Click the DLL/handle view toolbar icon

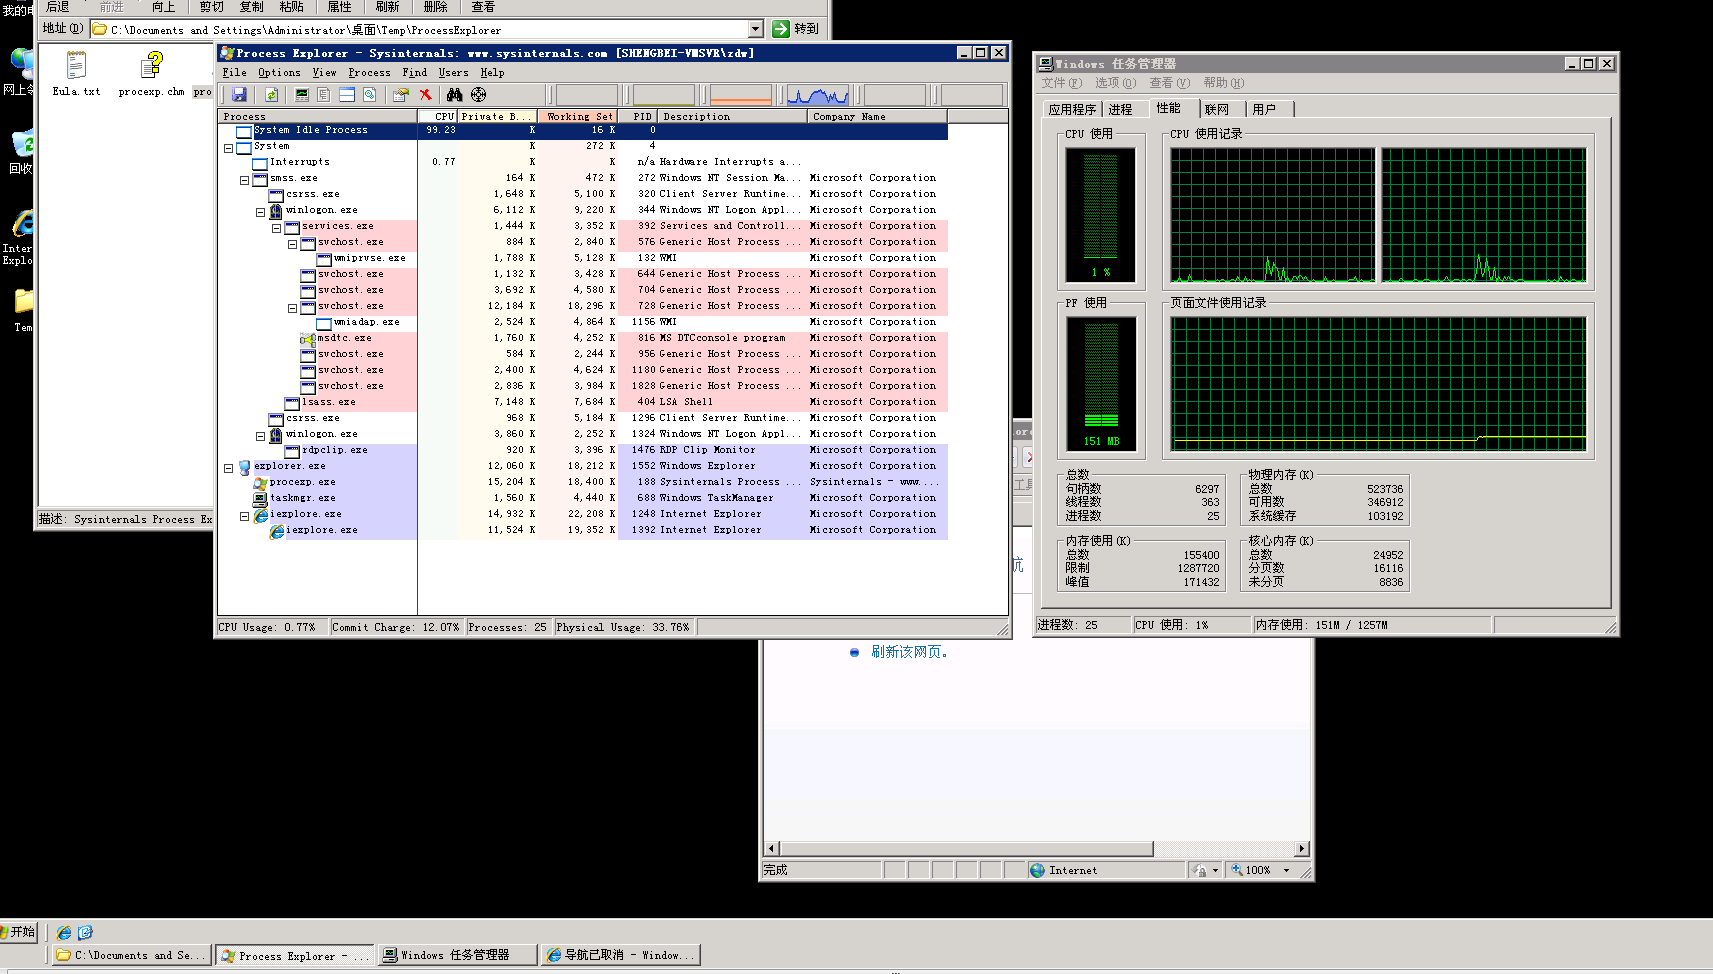(370, 95)
